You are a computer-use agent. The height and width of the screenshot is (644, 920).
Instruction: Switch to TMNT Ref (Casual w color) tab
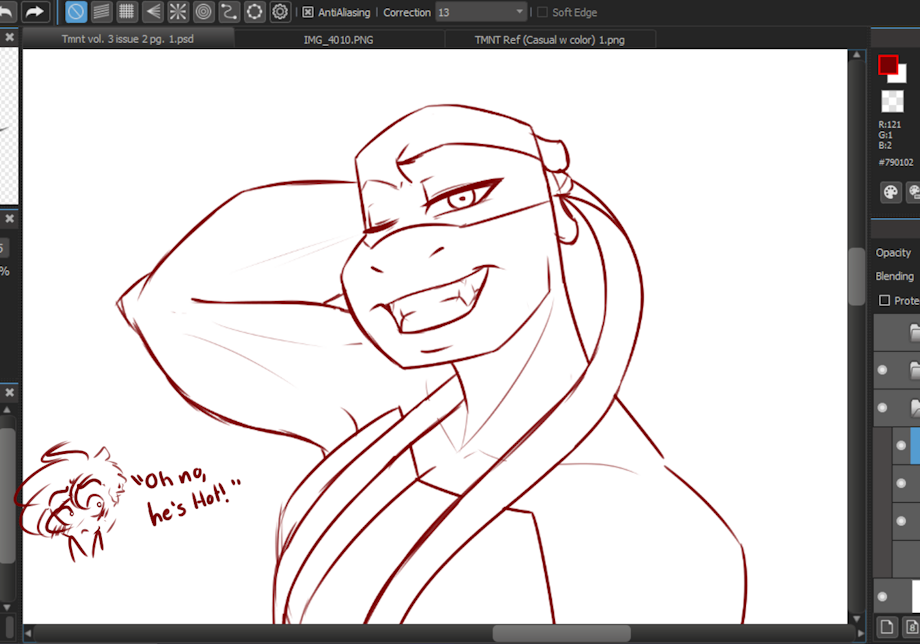click(x=550, y=39)
